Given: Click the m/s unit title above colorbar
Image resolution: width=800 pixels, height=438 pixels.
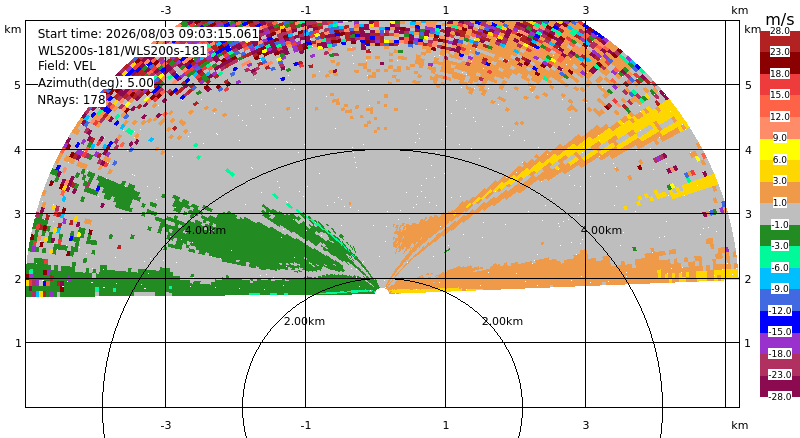Looking at the screenshot, I should (780, 19).
